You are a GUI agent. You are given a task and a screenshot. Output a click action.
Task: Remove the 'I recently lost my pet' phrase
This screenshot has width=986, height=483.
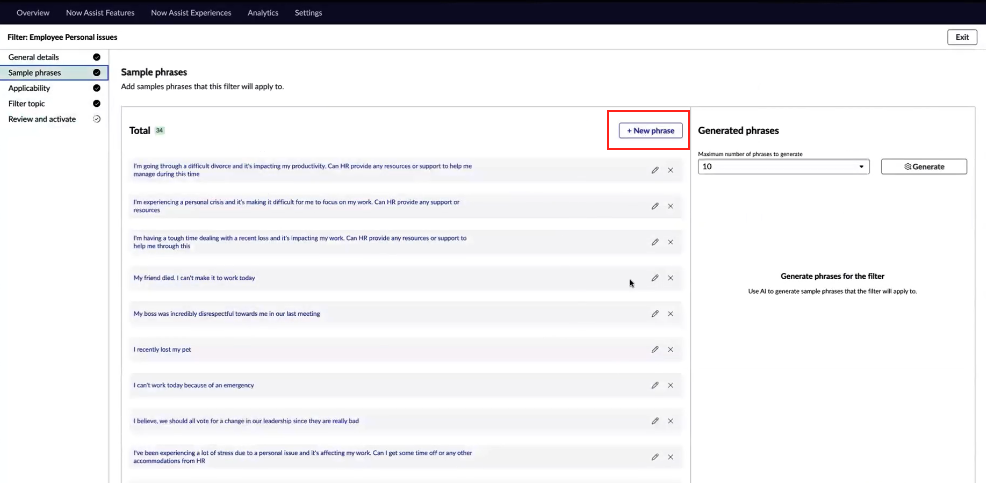click(670, 349)
